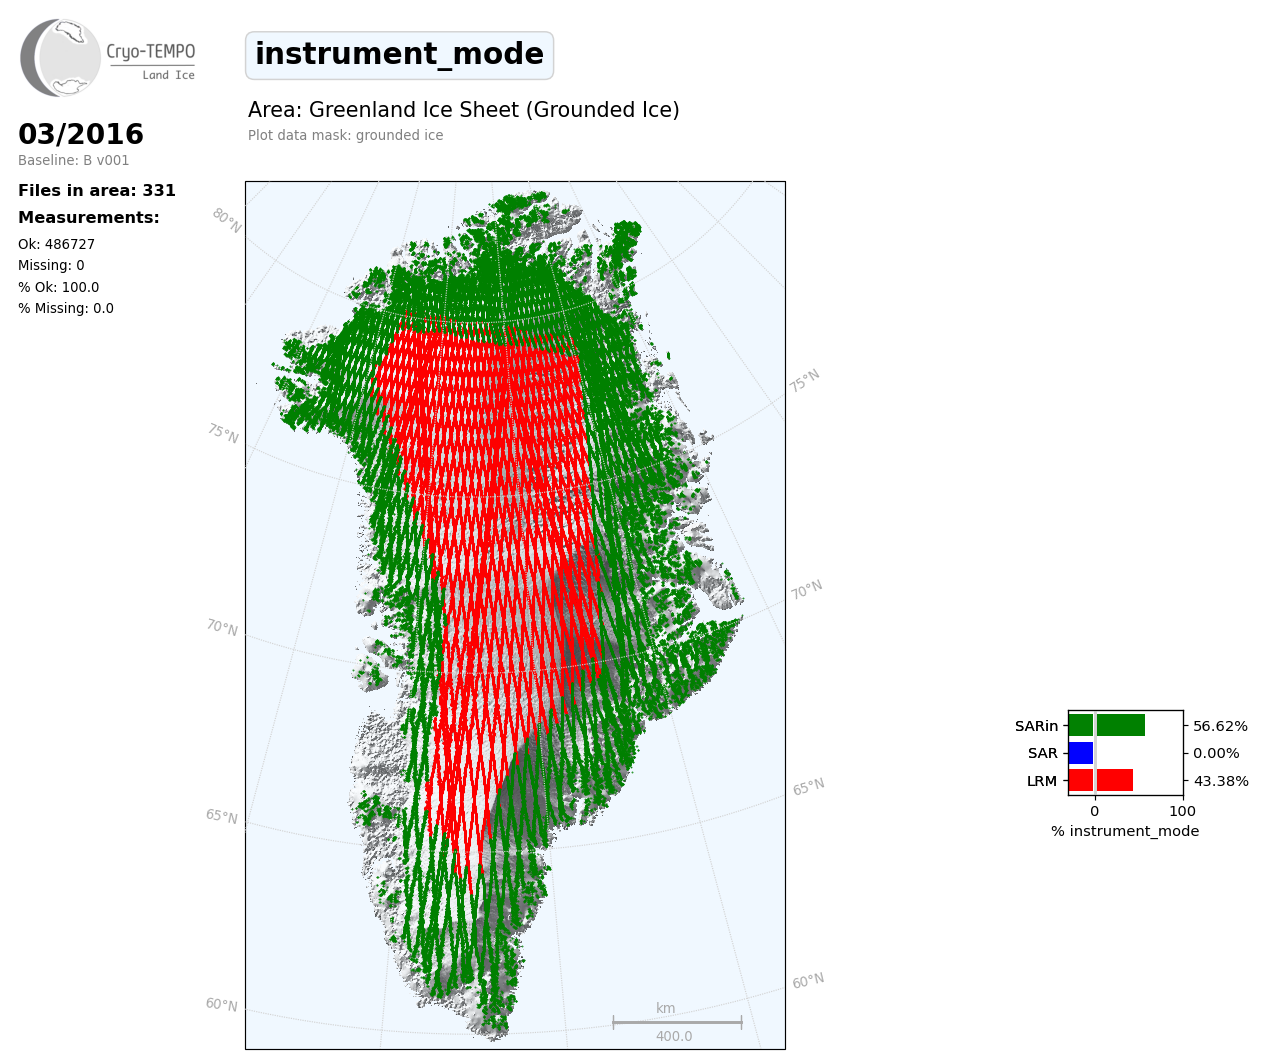Click the 400.0 km scale bar
Screen dimensions: 1272x1060
pos(677,1022)
